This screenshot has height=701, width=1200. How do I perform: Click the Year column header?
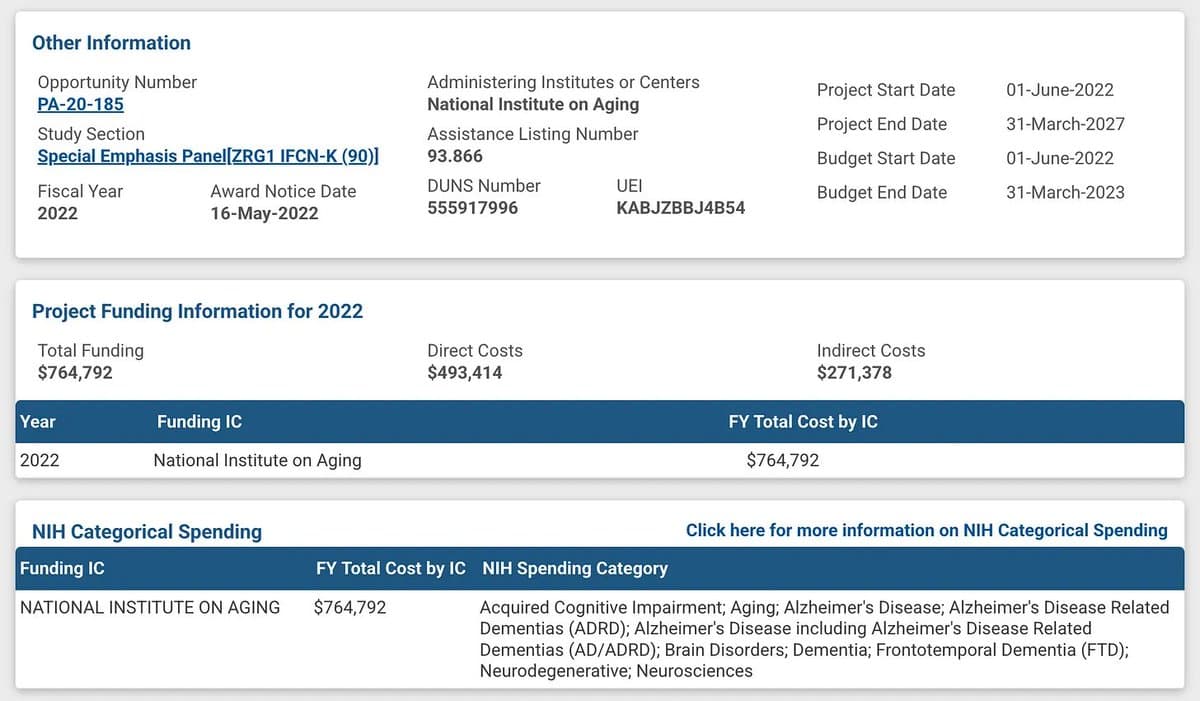[x=38, y=422]
